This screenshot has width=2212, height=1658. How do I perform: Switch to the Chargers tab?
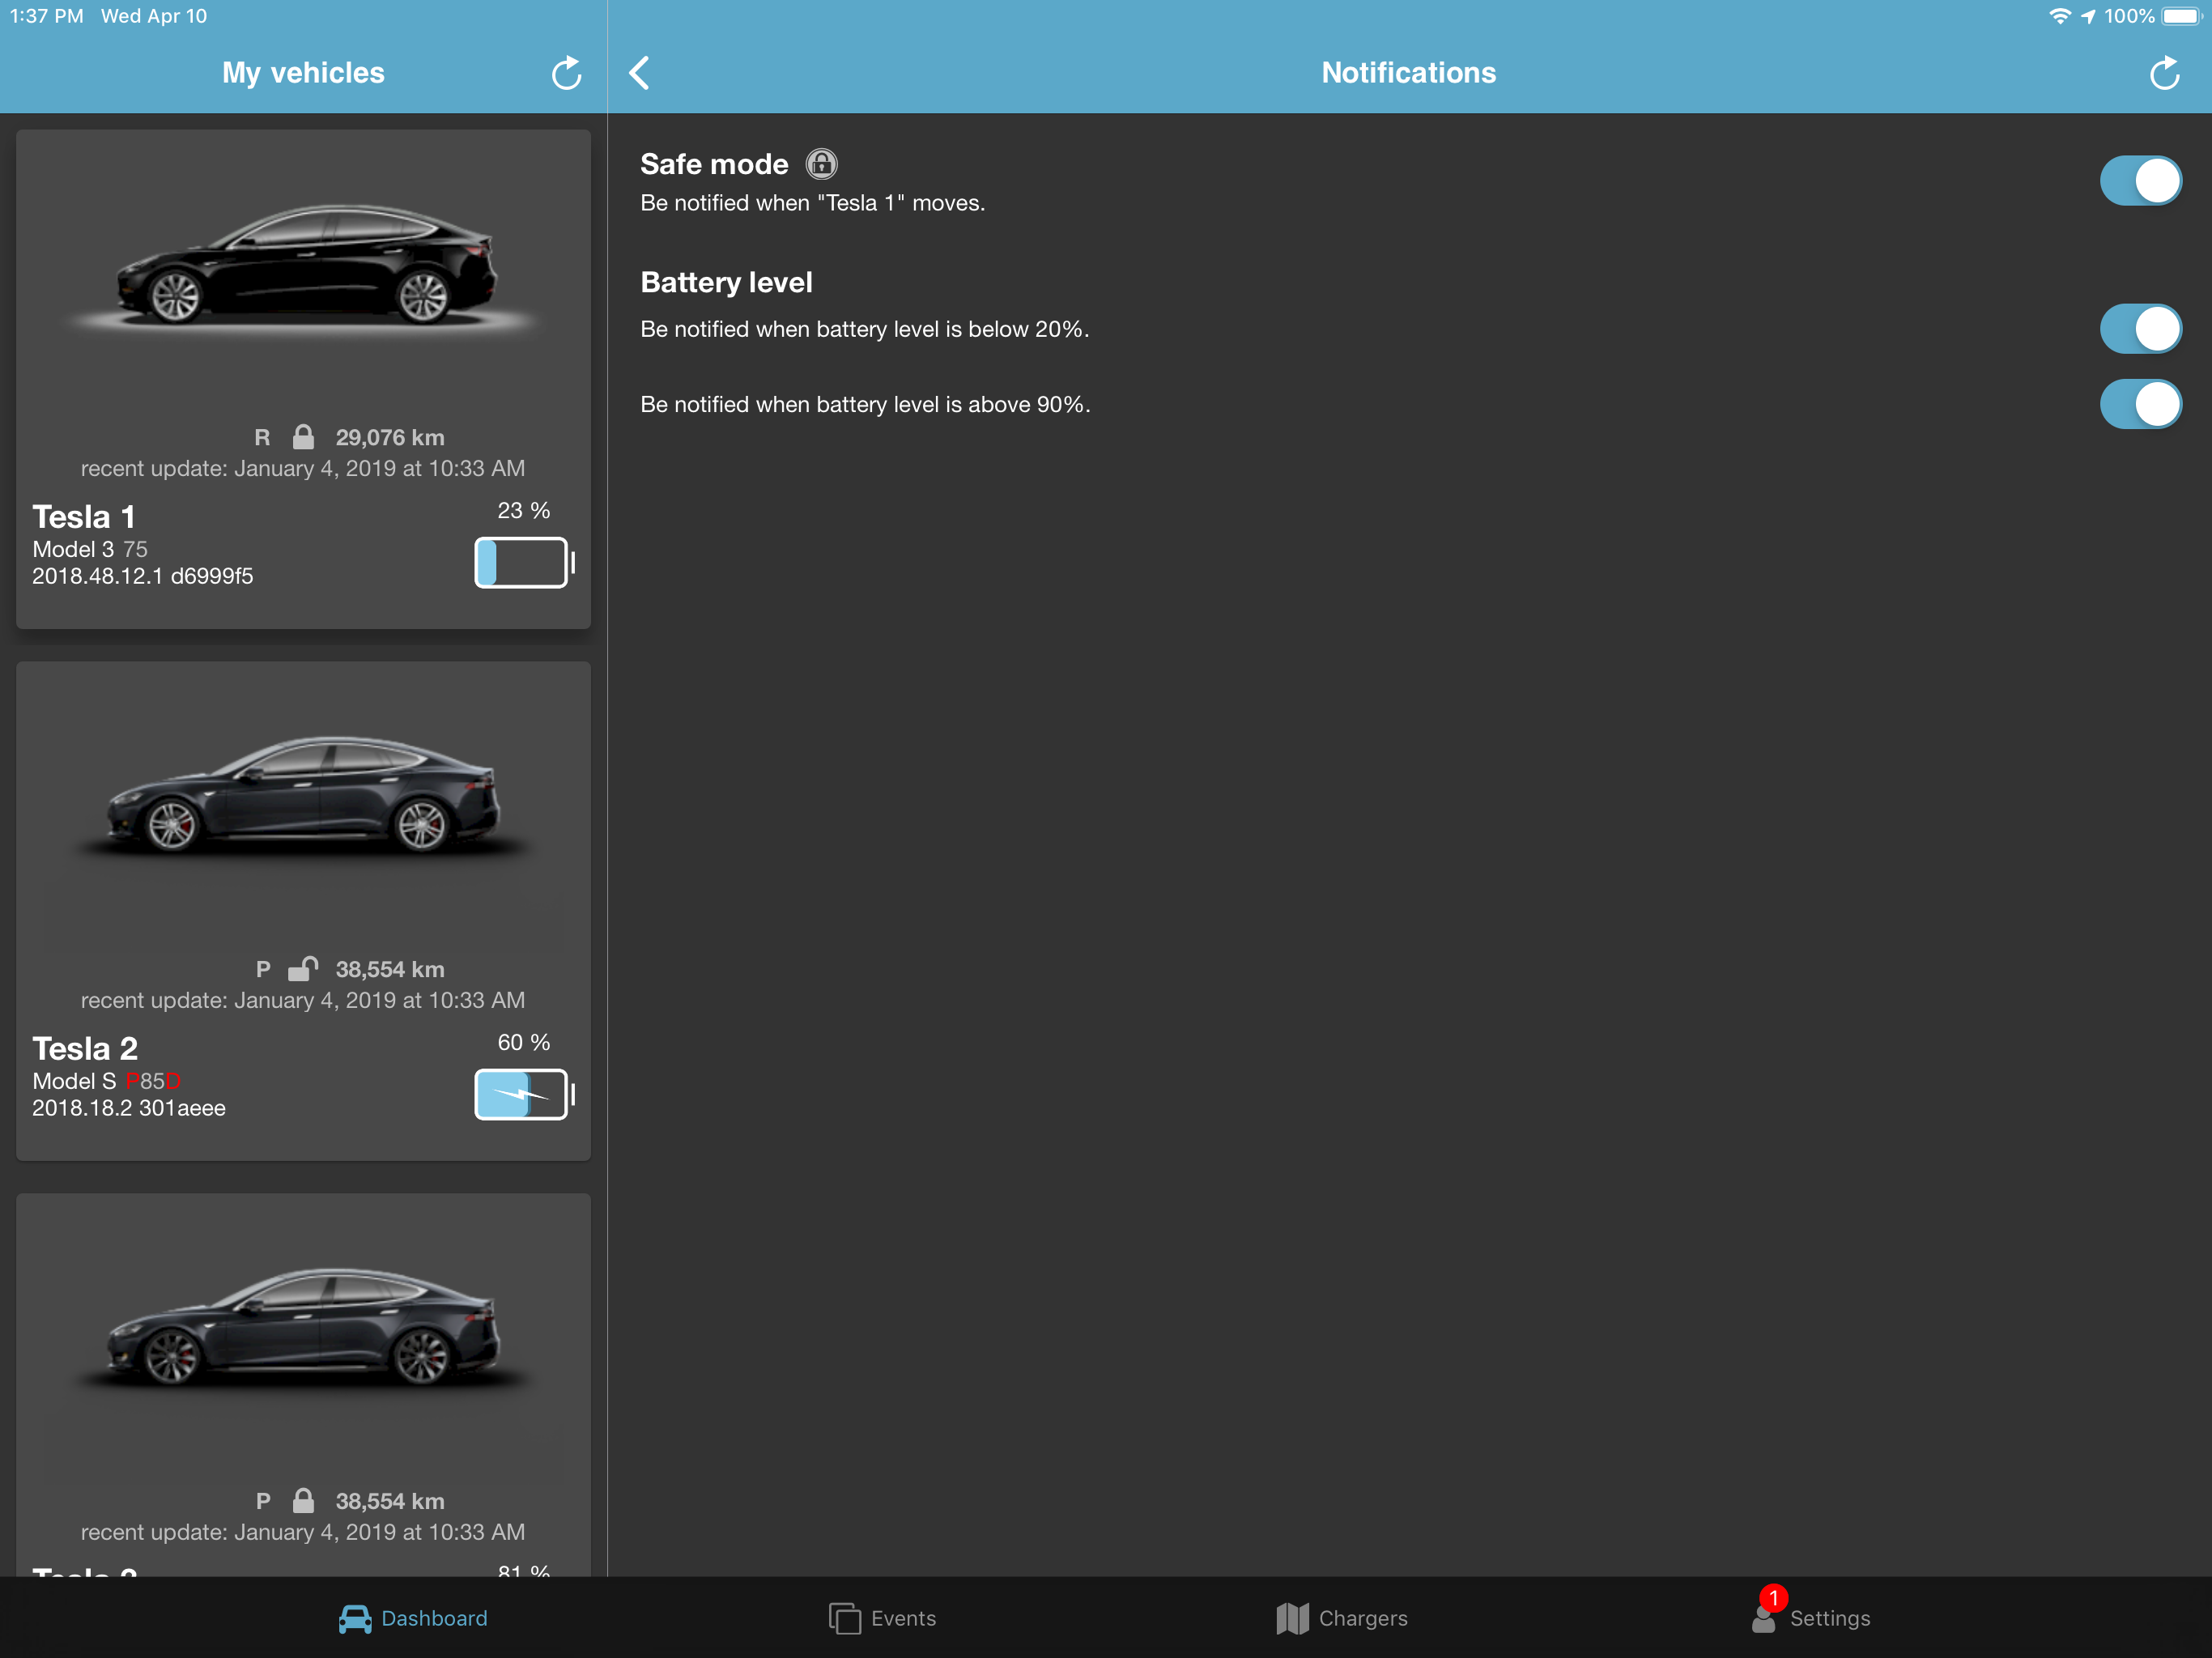[x=1342, y=1618]
